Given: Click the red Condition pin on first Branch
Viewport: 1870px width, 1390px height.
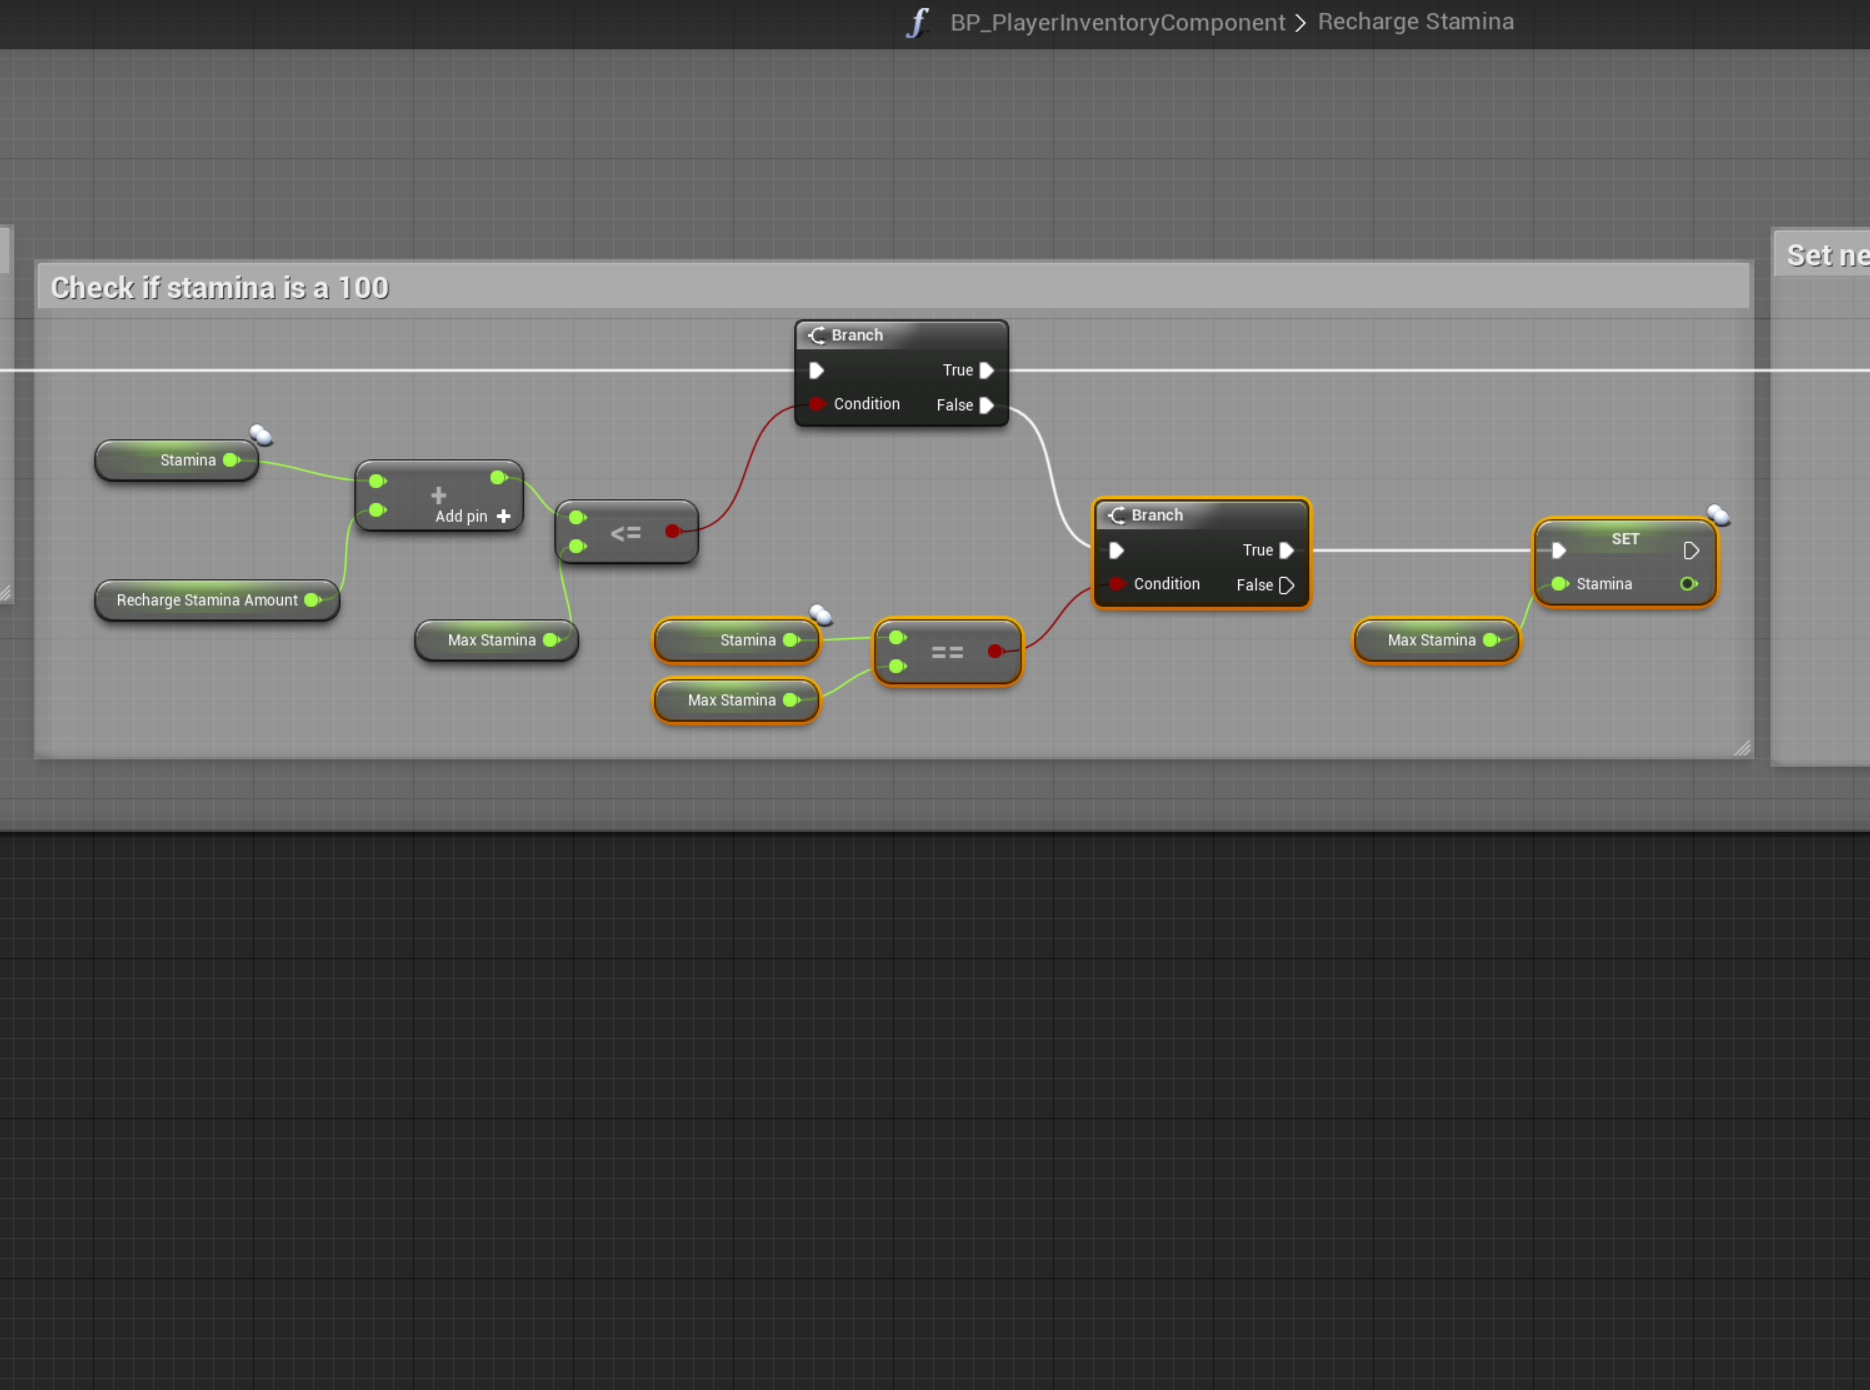Looking at the screenshot, I should (817, 404).
